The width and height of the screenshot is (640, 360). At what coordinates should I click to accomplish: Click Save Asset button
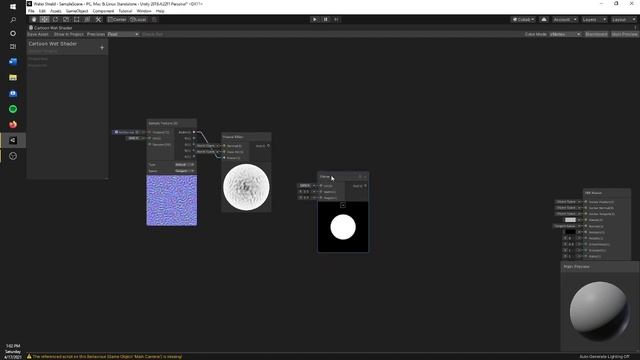(x=38, y=34)
